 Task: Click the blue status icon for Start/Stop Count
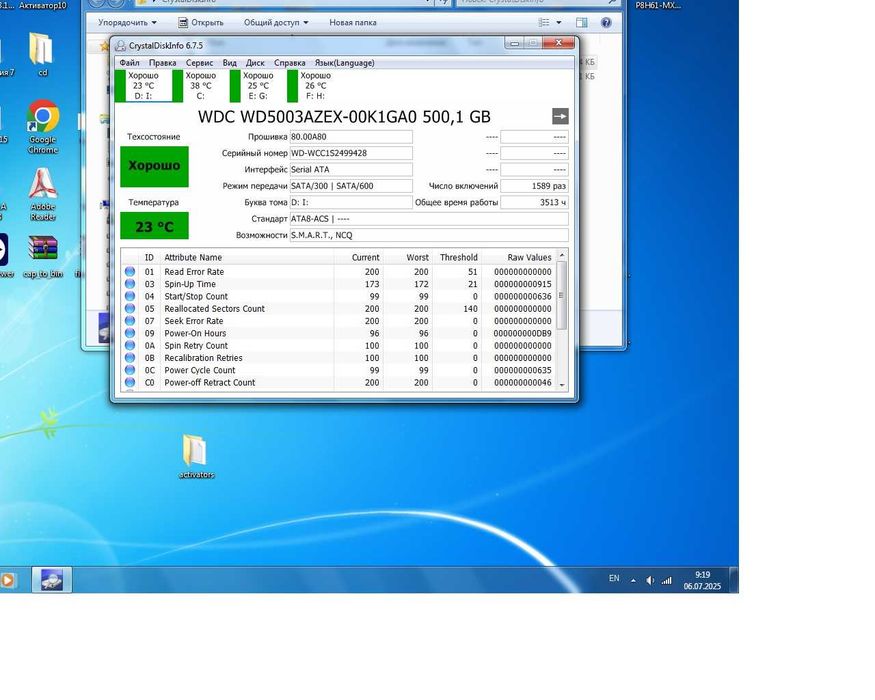pos(130,296)
